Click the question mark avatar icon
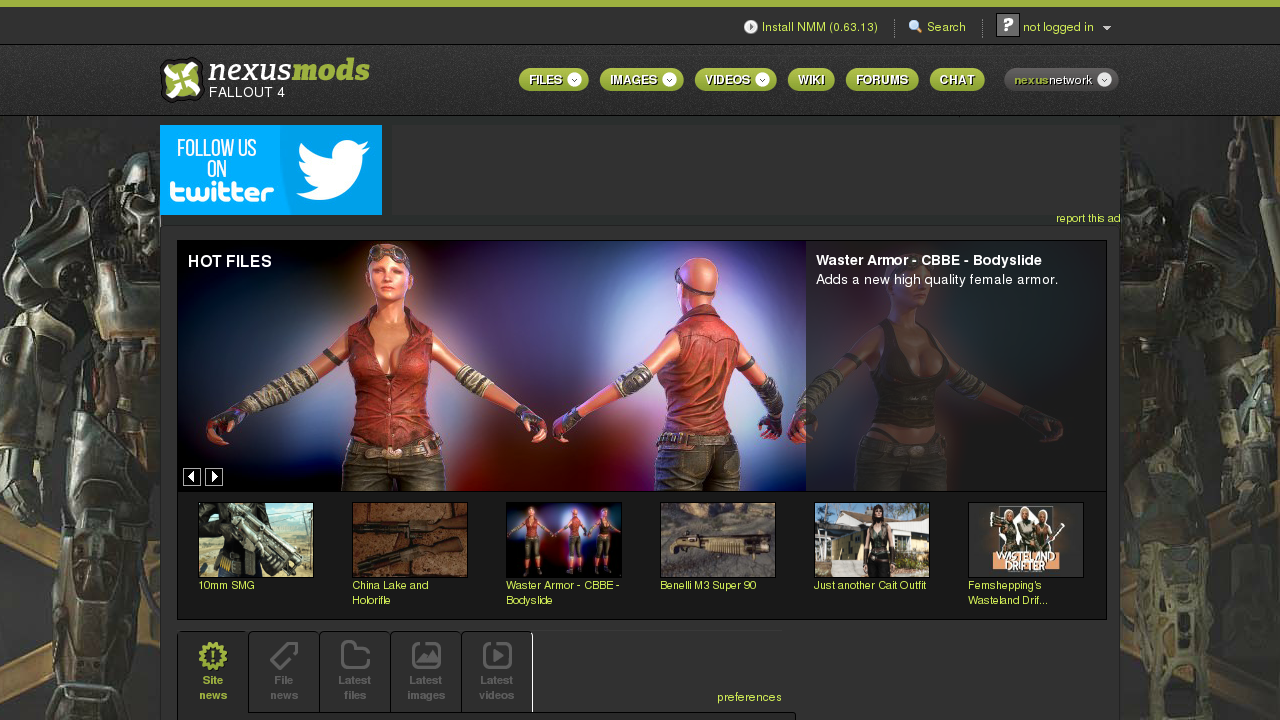1280x720 pixels. tap(1008, 25)
